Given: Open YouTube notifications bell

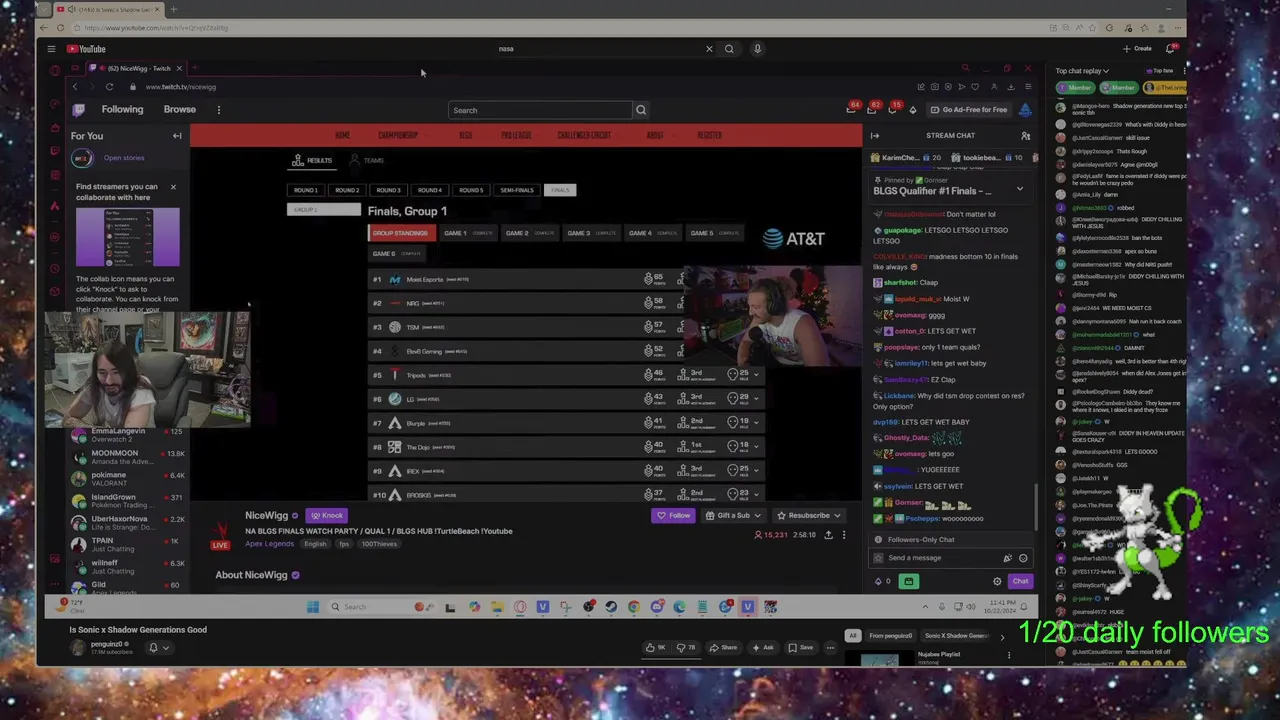Looking at the screenshot, I should (1172, 48).
